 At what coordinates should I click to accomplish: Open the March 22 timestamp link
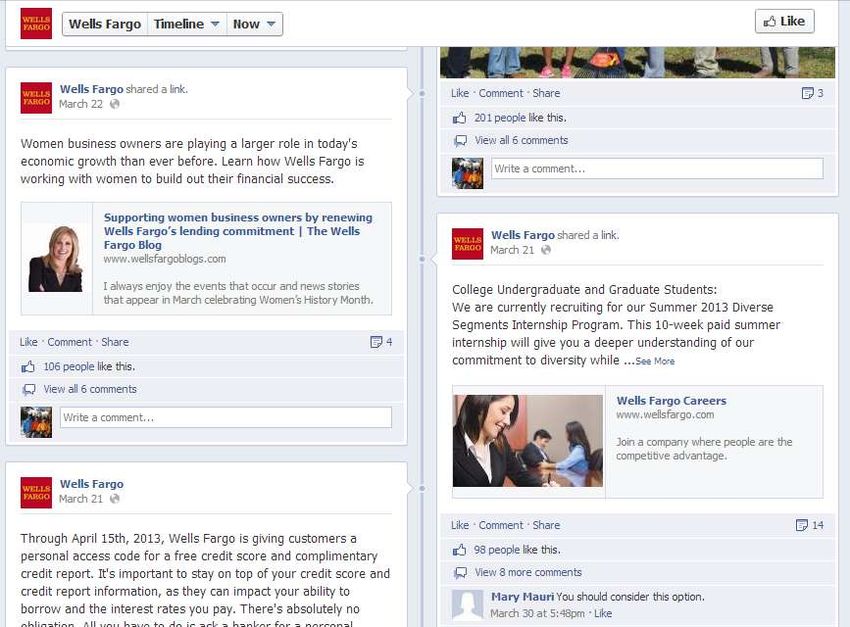point(81,104)
